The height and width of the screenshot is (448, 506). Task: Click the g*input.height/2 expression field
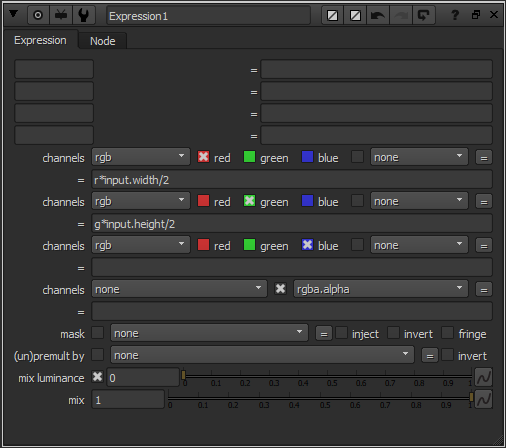292,223
